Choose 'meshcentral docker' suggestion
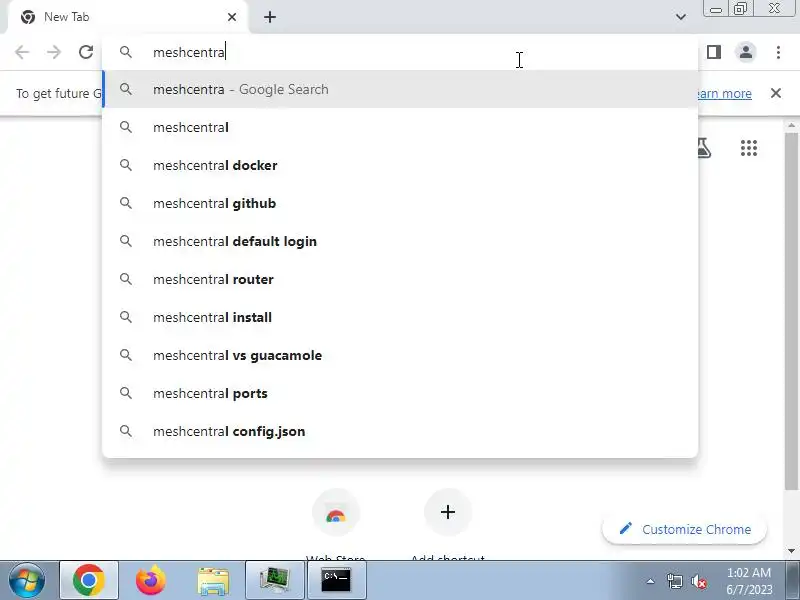Image resolution: width=800 pixels, height=600 pixels. coord(400,165)
